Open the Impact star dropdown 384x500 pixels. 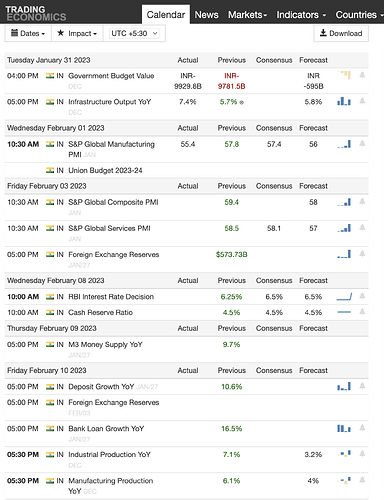[x=77, y=33]
